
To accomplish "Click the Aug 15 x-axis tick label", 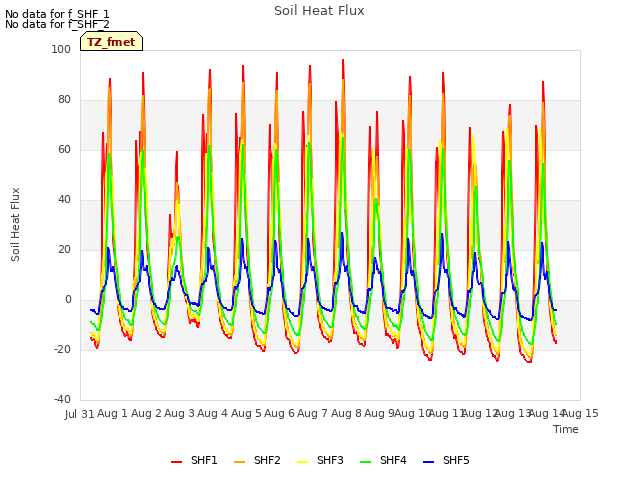I will click(580, 413).
